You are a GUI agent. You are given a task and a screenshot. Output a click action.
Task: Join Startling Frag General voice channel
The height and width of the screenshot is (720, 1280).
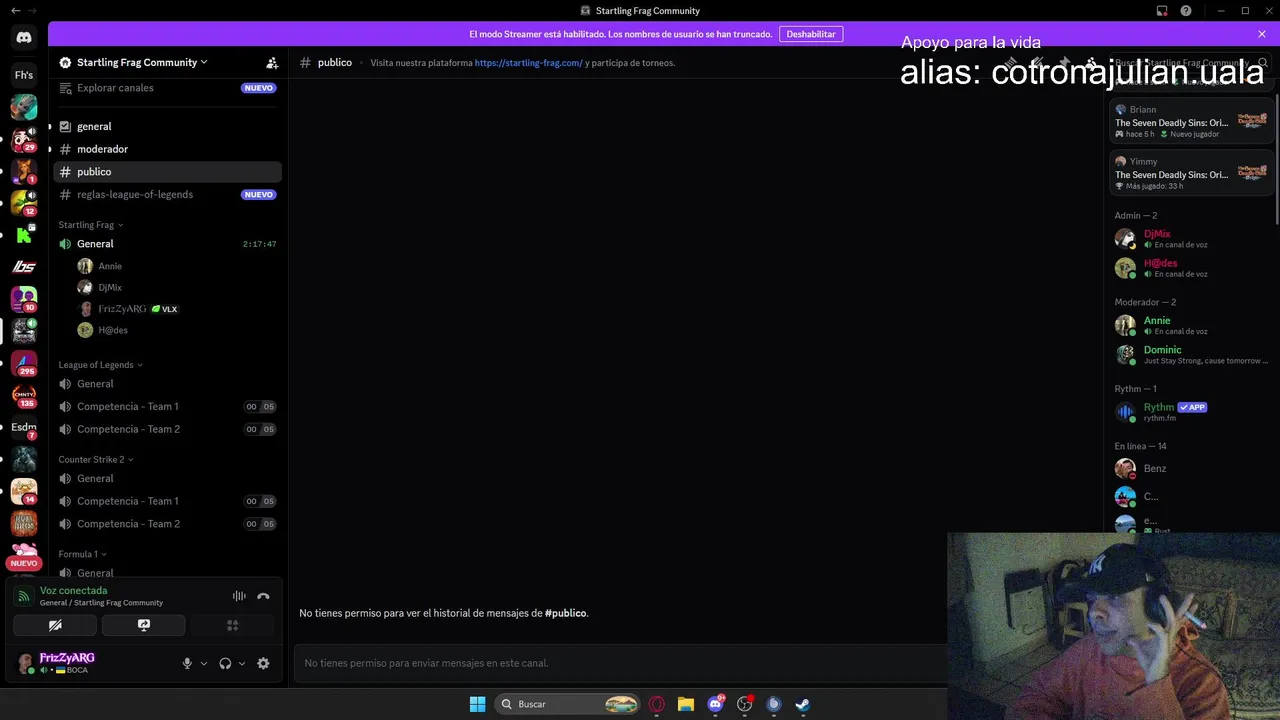point(167,244)
